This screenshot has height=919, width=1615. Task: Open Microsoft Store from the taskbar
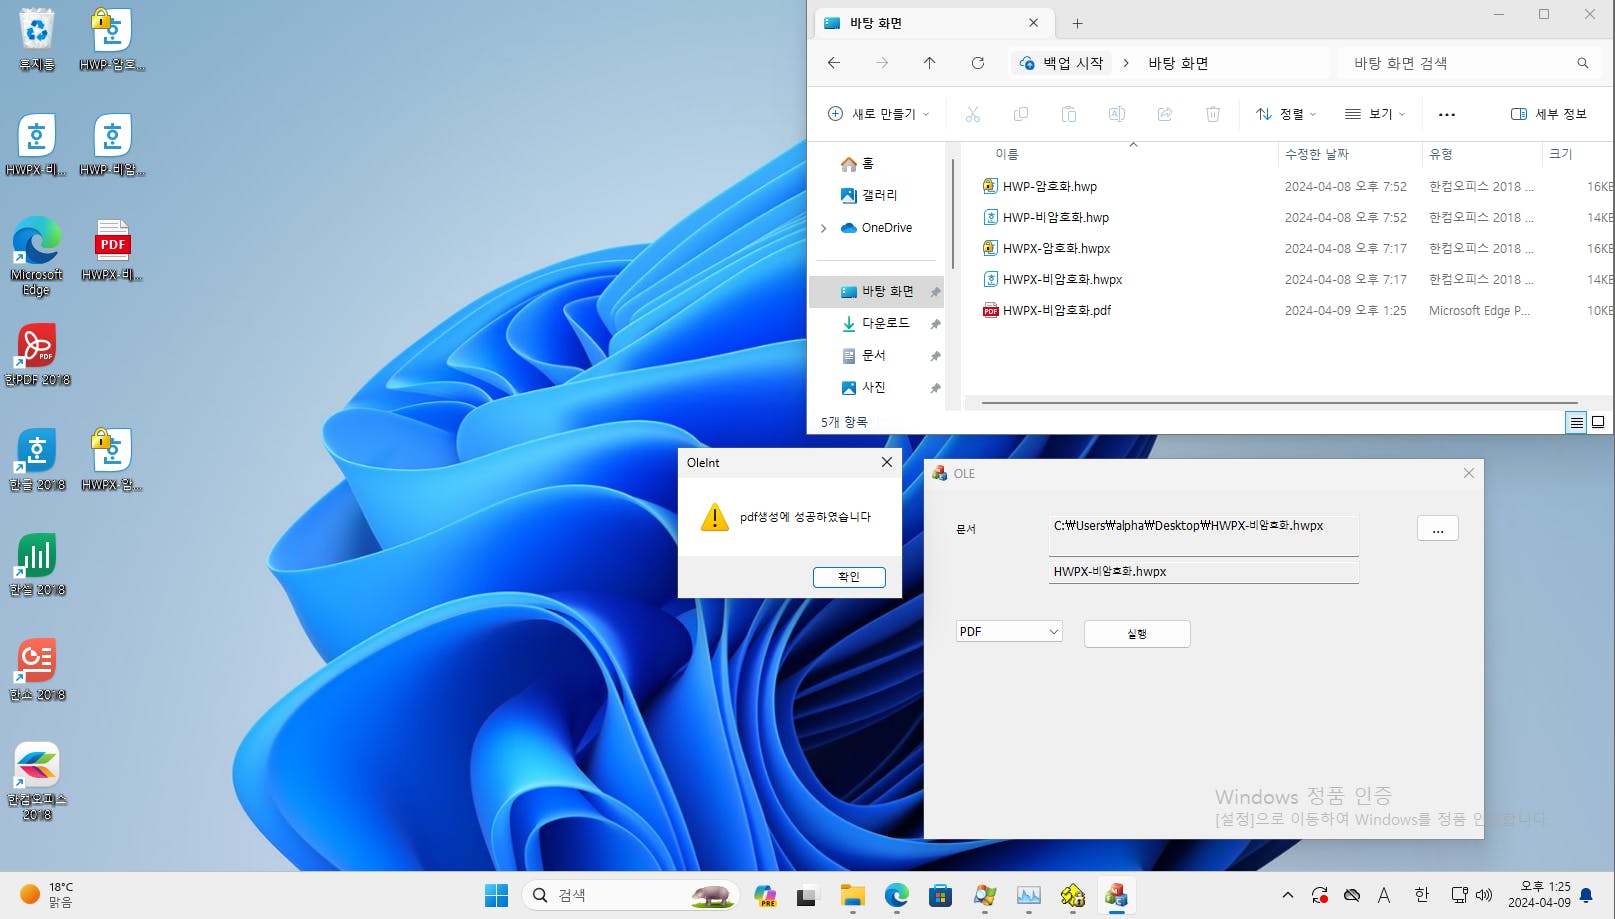click(940, 895)
